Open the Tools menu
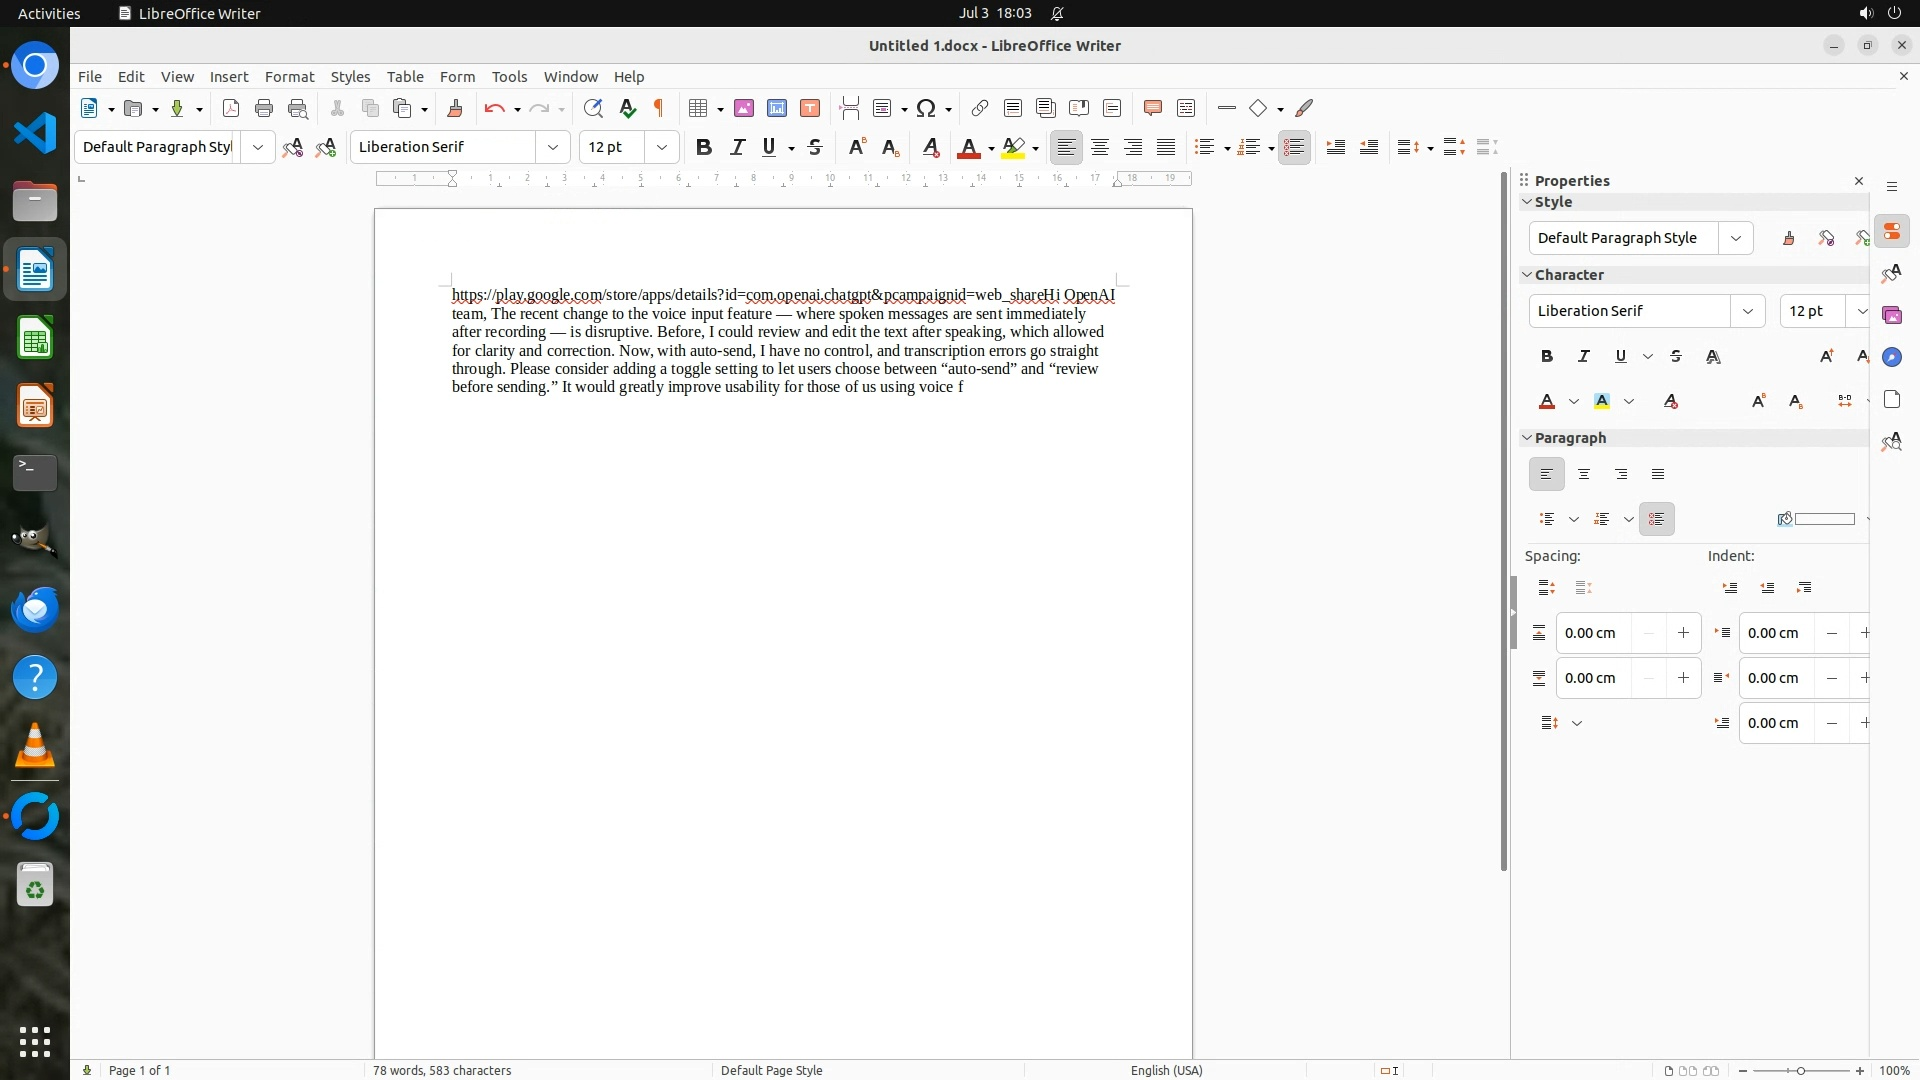 coord(509,76)
